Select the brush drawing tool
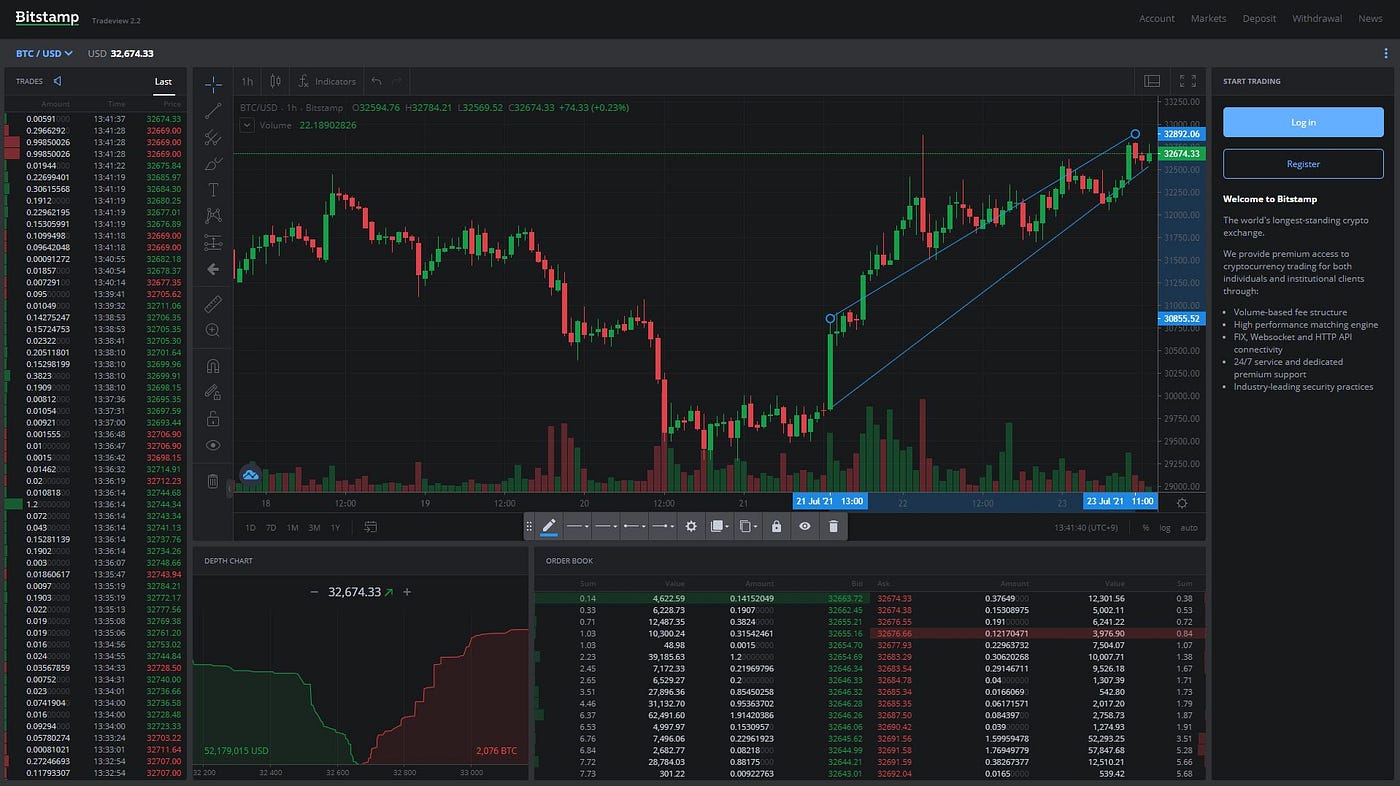Screen dimensions: 1400x786 pyautogui.click(x=212, y=163)
